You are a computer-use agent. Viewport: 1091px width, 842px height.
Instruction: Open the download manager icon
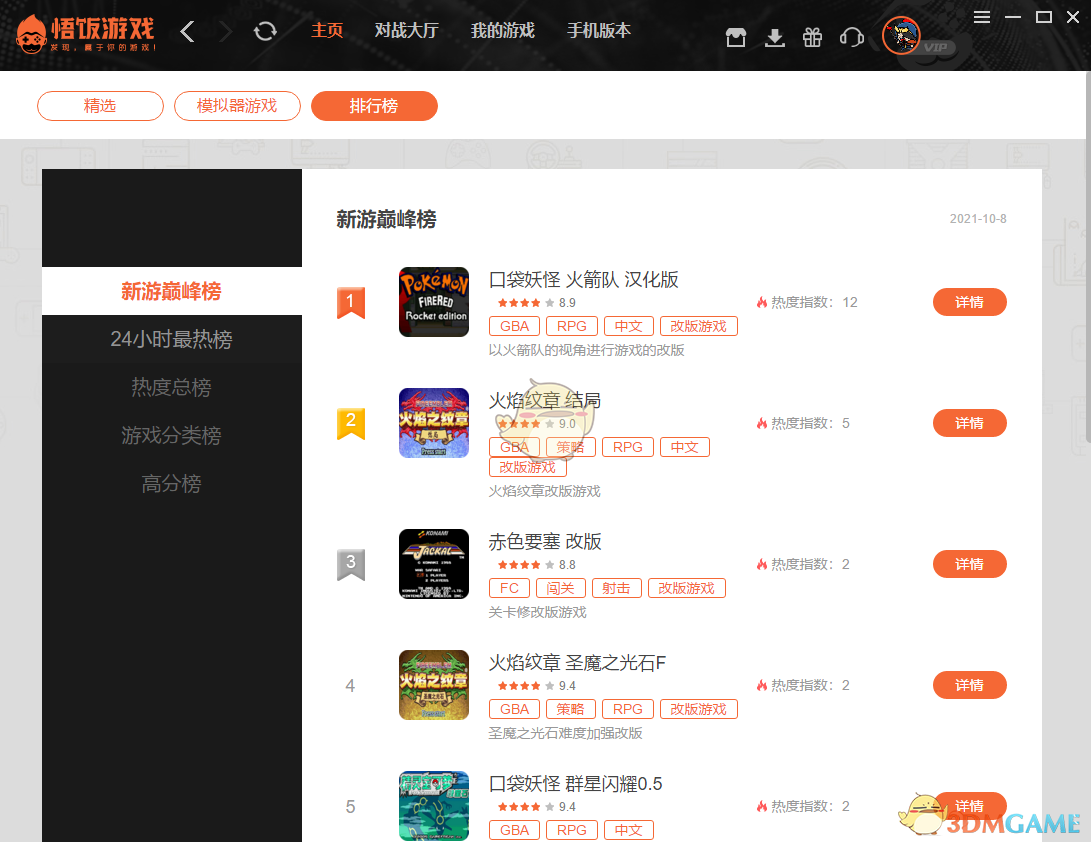point(774,37)
